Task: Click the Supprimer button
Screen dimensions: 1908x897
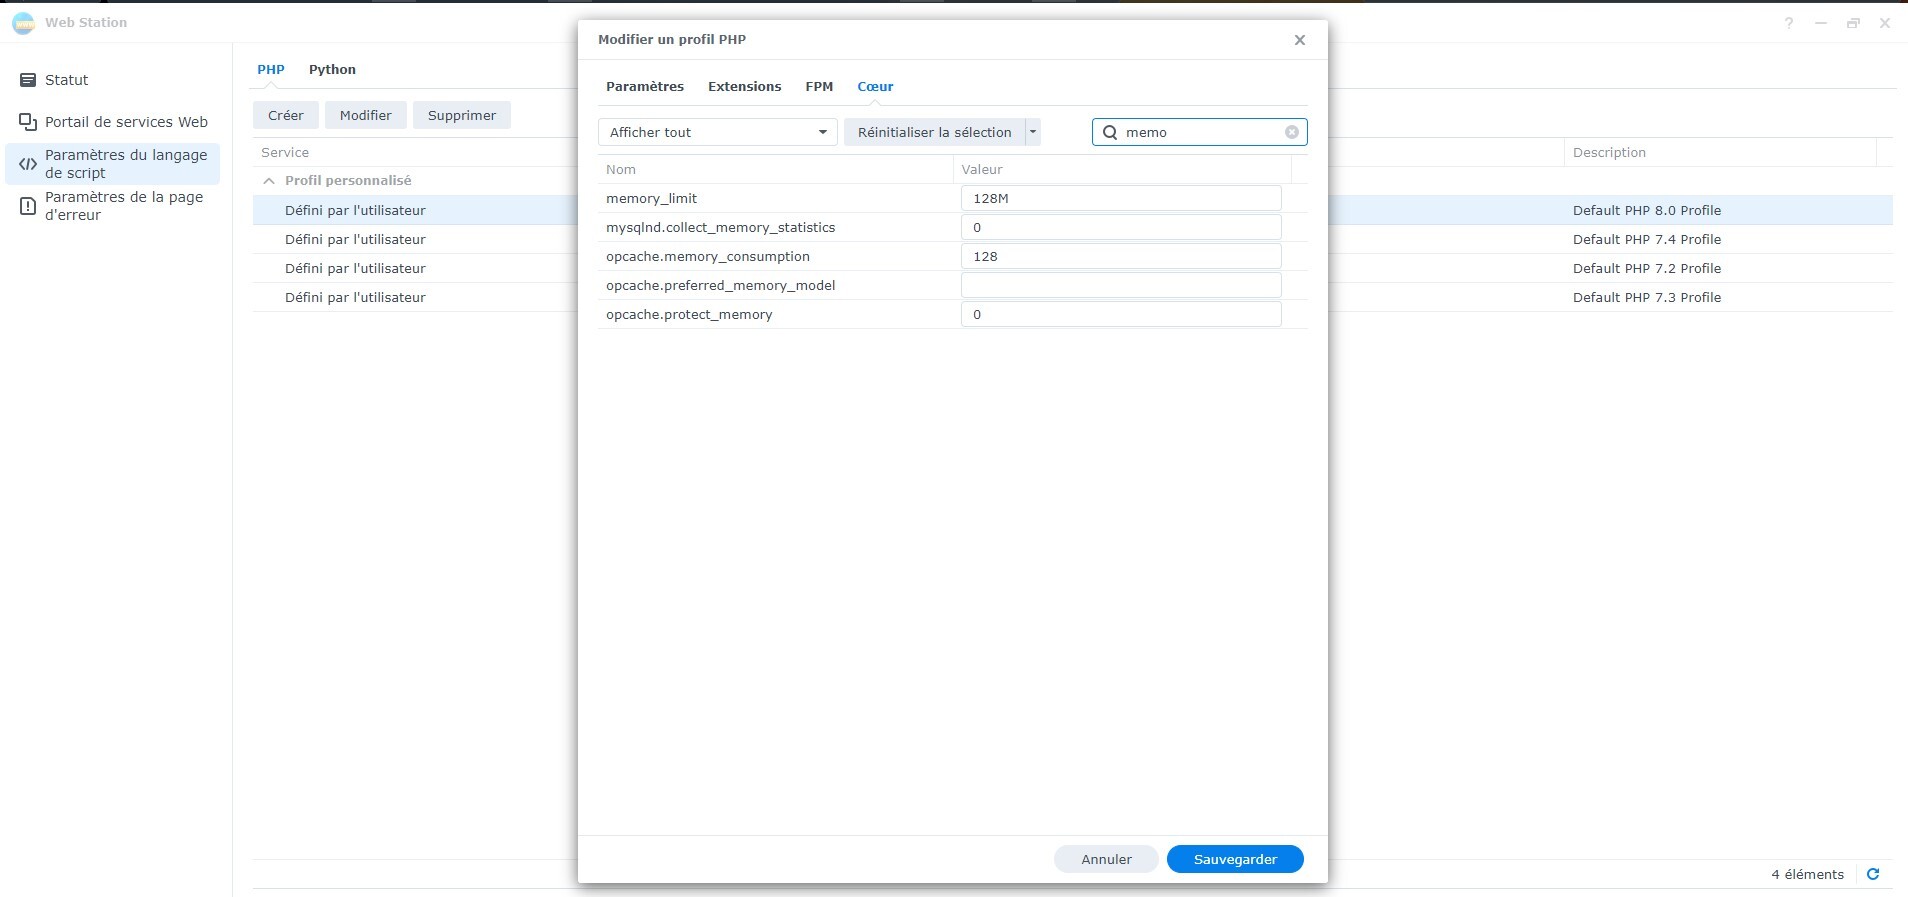Action: coord(461,115)
